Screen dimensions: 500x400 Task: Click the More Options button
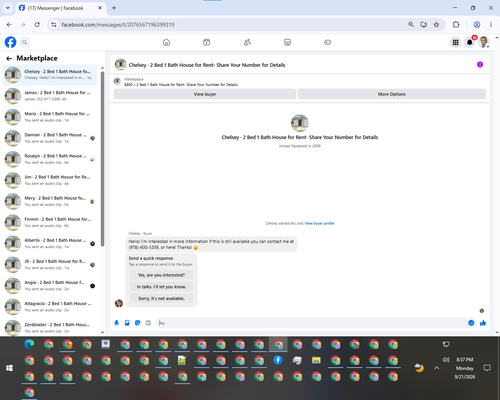point(392,94)
